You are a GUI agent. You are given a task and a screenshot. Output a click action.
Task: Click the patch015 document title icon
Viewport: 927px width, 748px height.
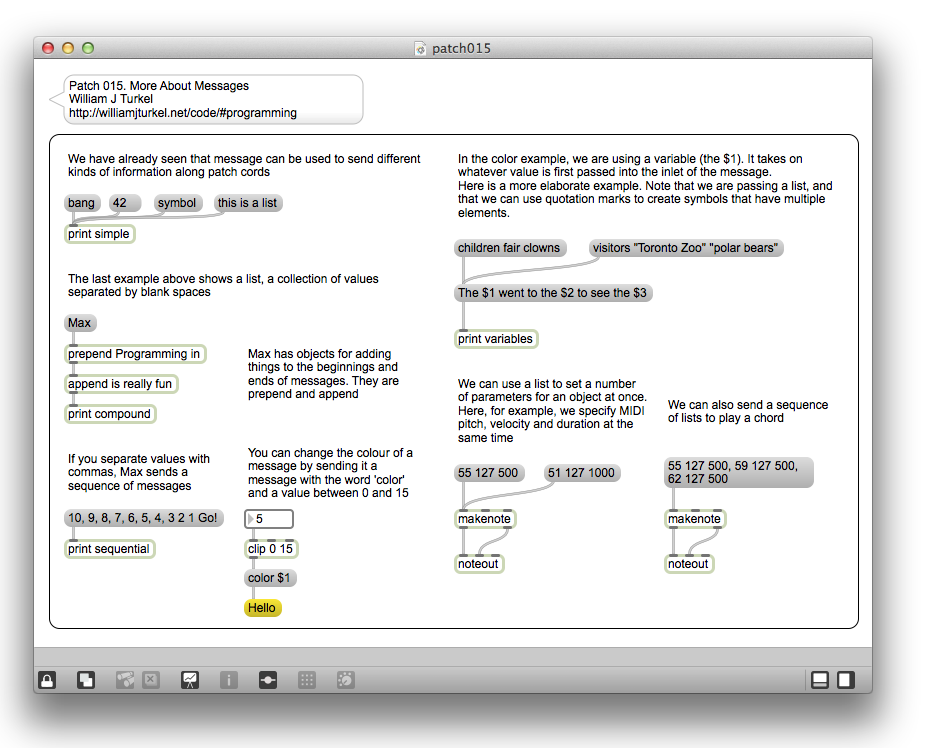tap(421, 48)
